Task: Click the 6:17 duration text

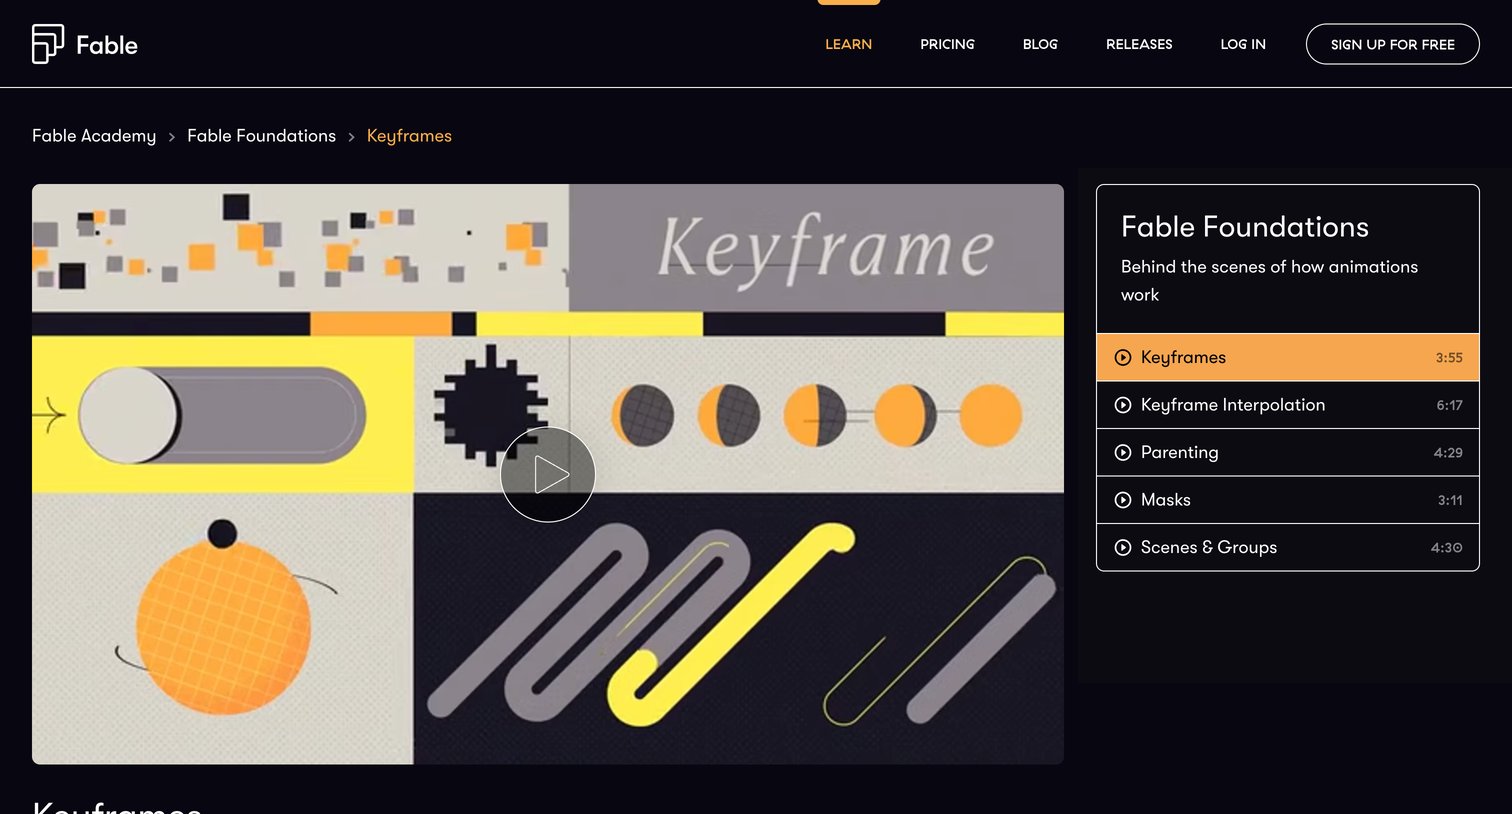Action: click(1449, 405)
